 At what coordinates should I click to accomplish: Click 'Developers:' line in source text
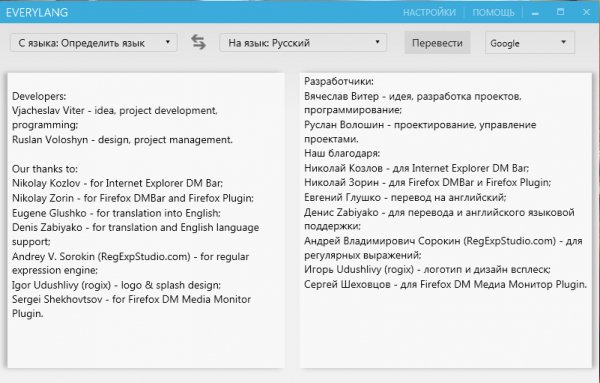(39, 96)
